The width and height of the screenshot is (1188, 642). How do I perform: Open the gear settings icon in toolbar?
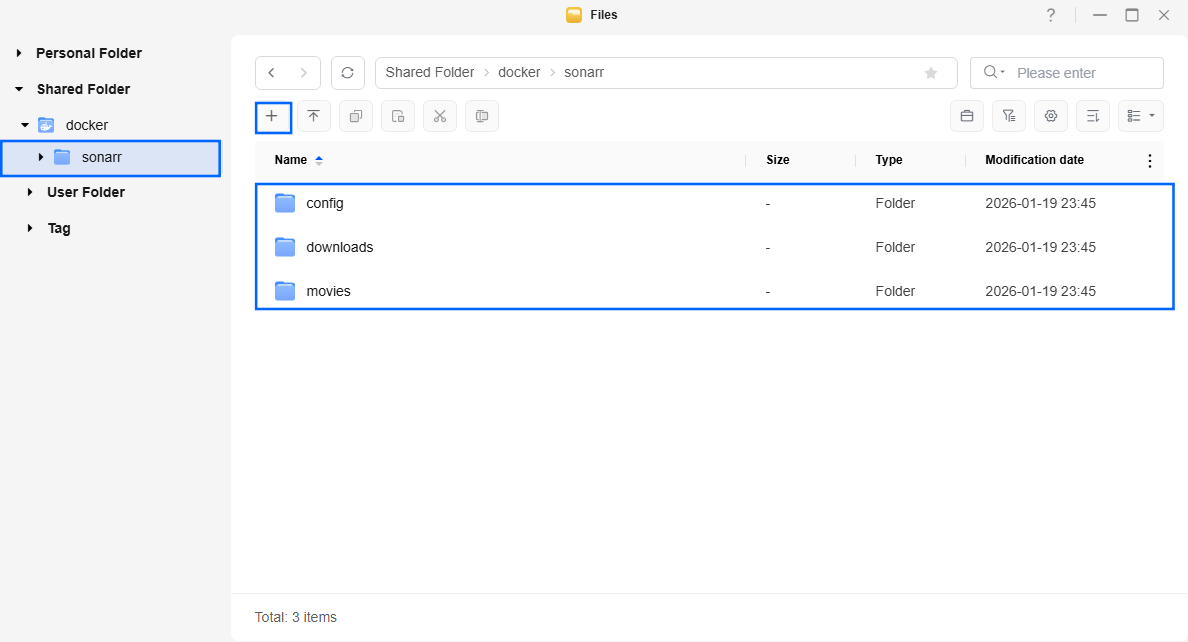click(x=1050, y=116)
